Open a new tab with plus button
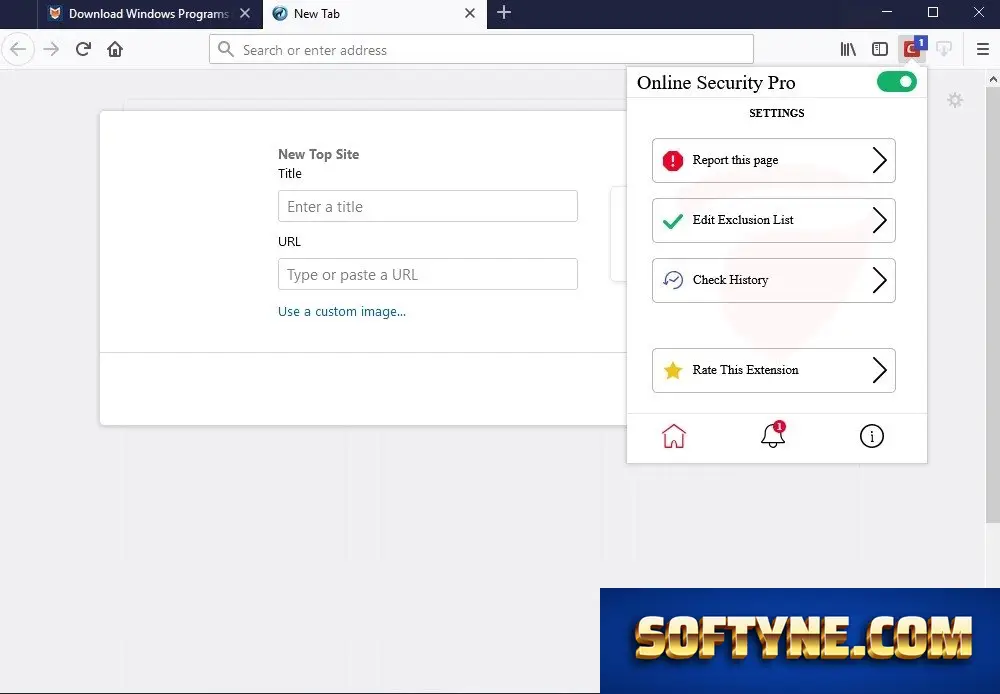This screenshot has height=694, width=1000. coord(504,13)
